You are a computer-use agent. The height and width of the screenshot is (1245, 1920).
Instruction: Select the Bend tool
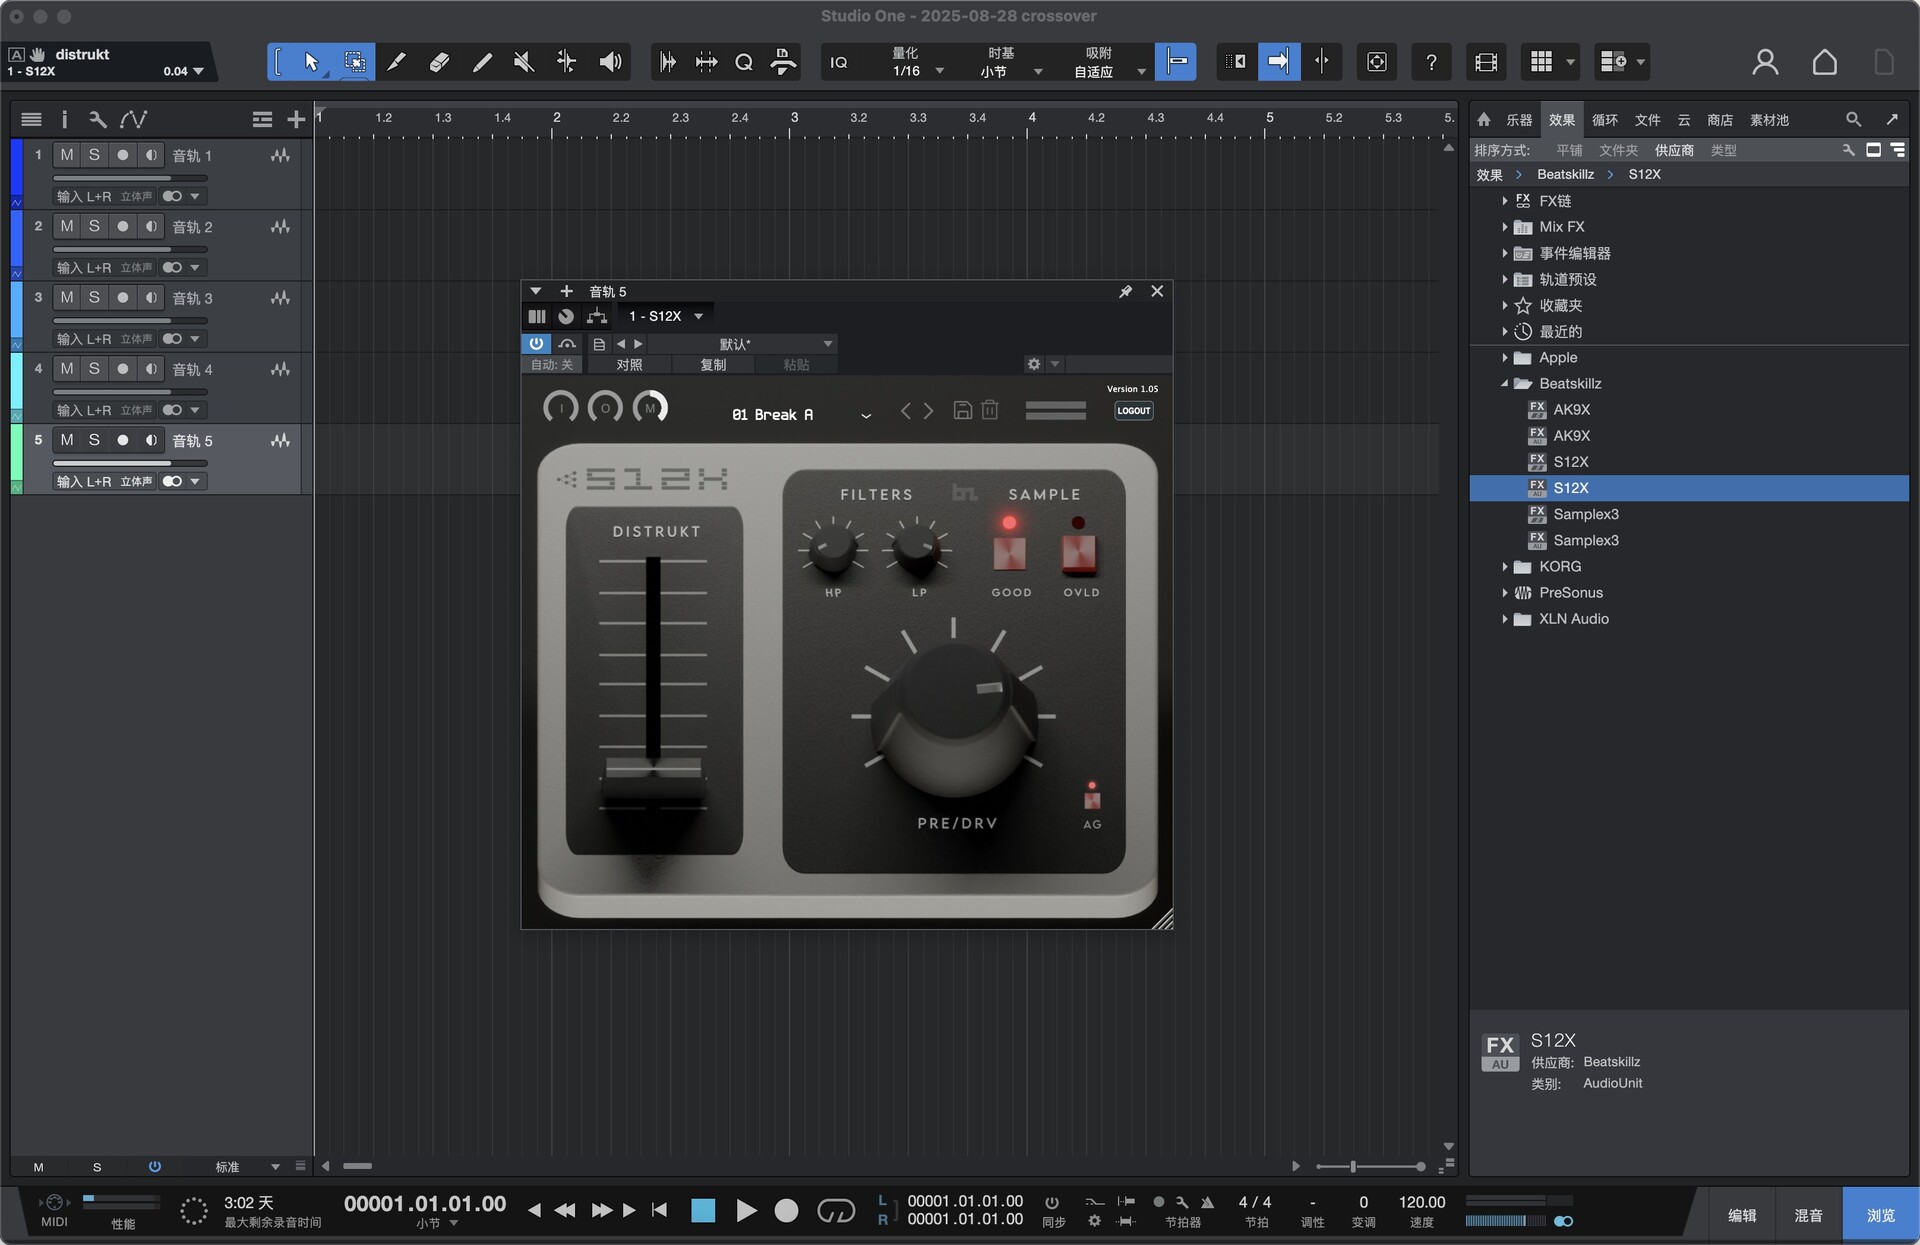pyautogui.click(x=566, y=62)
